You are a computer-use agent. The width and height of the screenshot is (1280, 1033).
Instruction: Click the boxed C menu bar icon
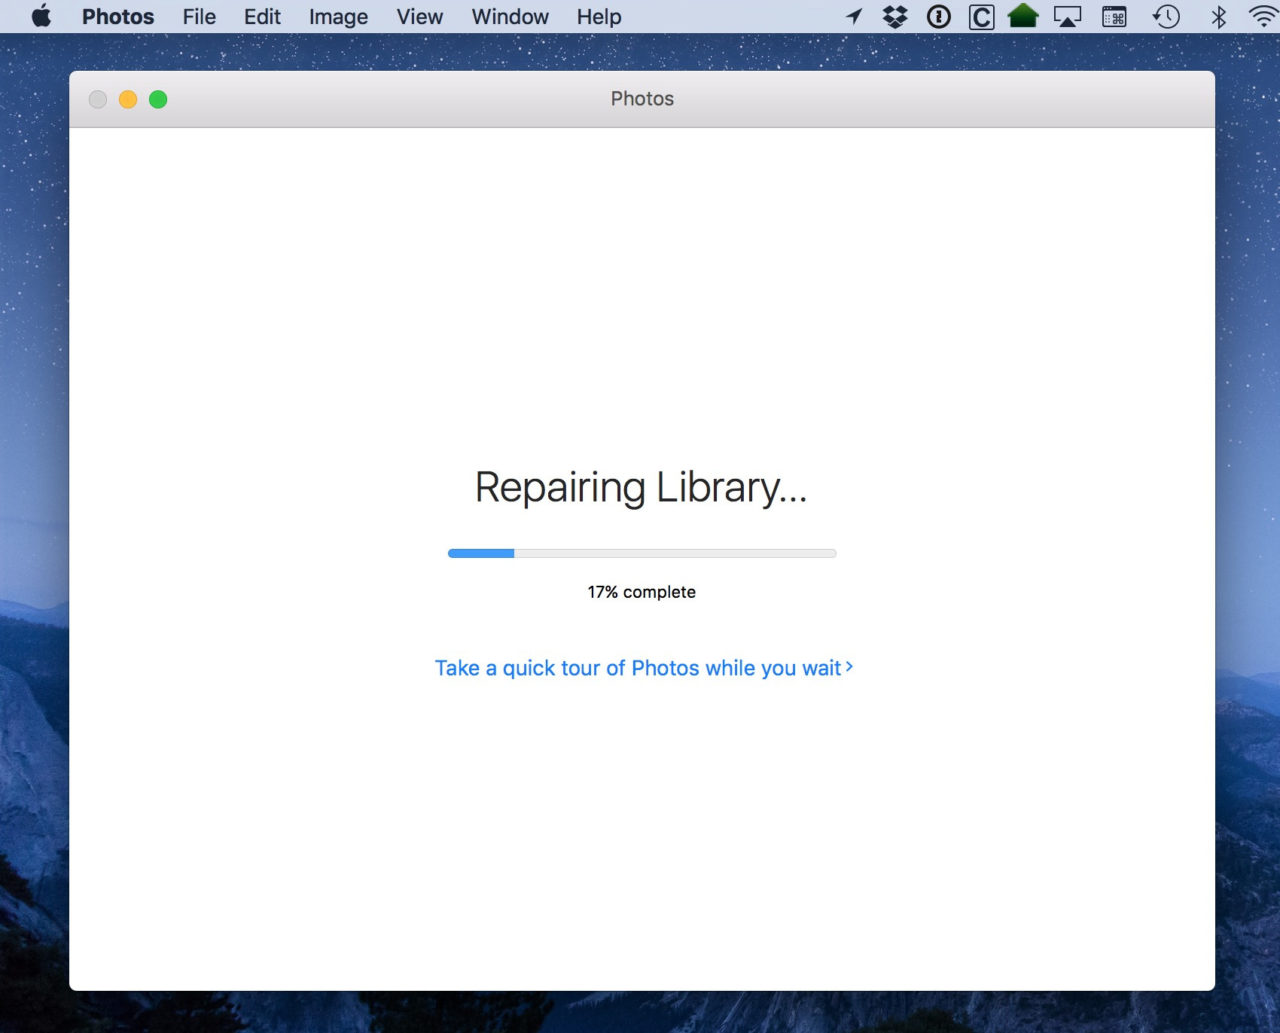pos(982,17)
